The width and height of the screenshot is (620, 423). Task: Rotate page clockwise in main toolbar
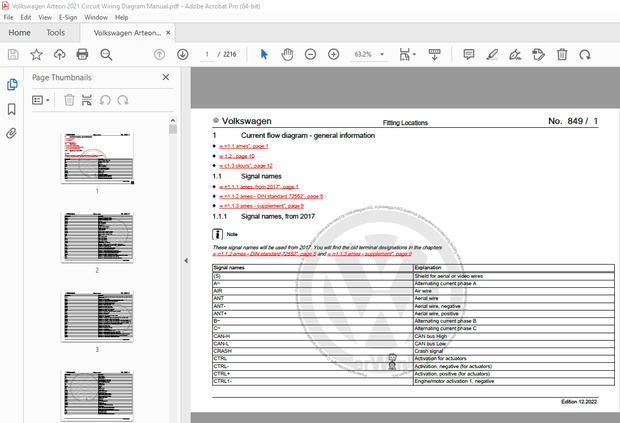point(585,55)
